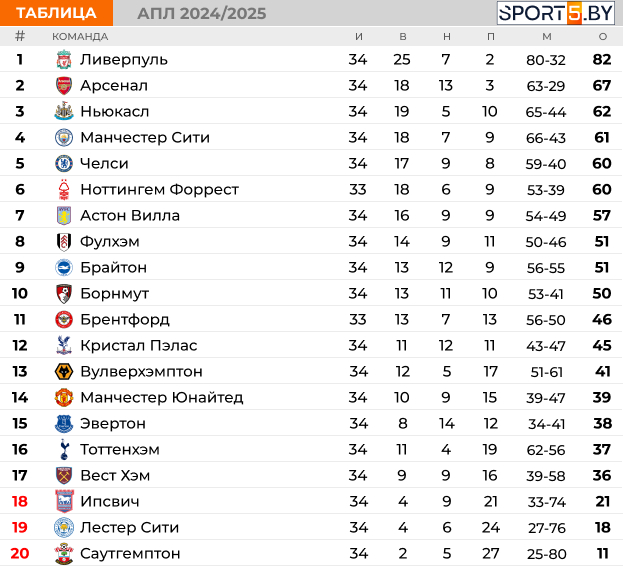
Task: Click the Newcastle club crest icon
Action: [x=64, y=112]
